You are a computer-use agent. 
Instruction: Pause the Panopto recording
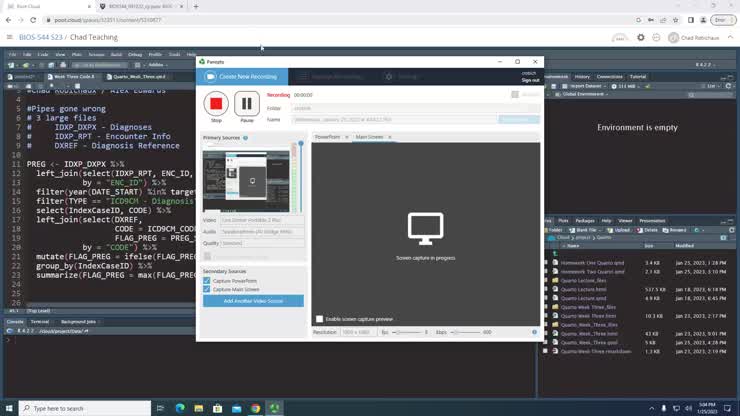(x=247, y=103)
